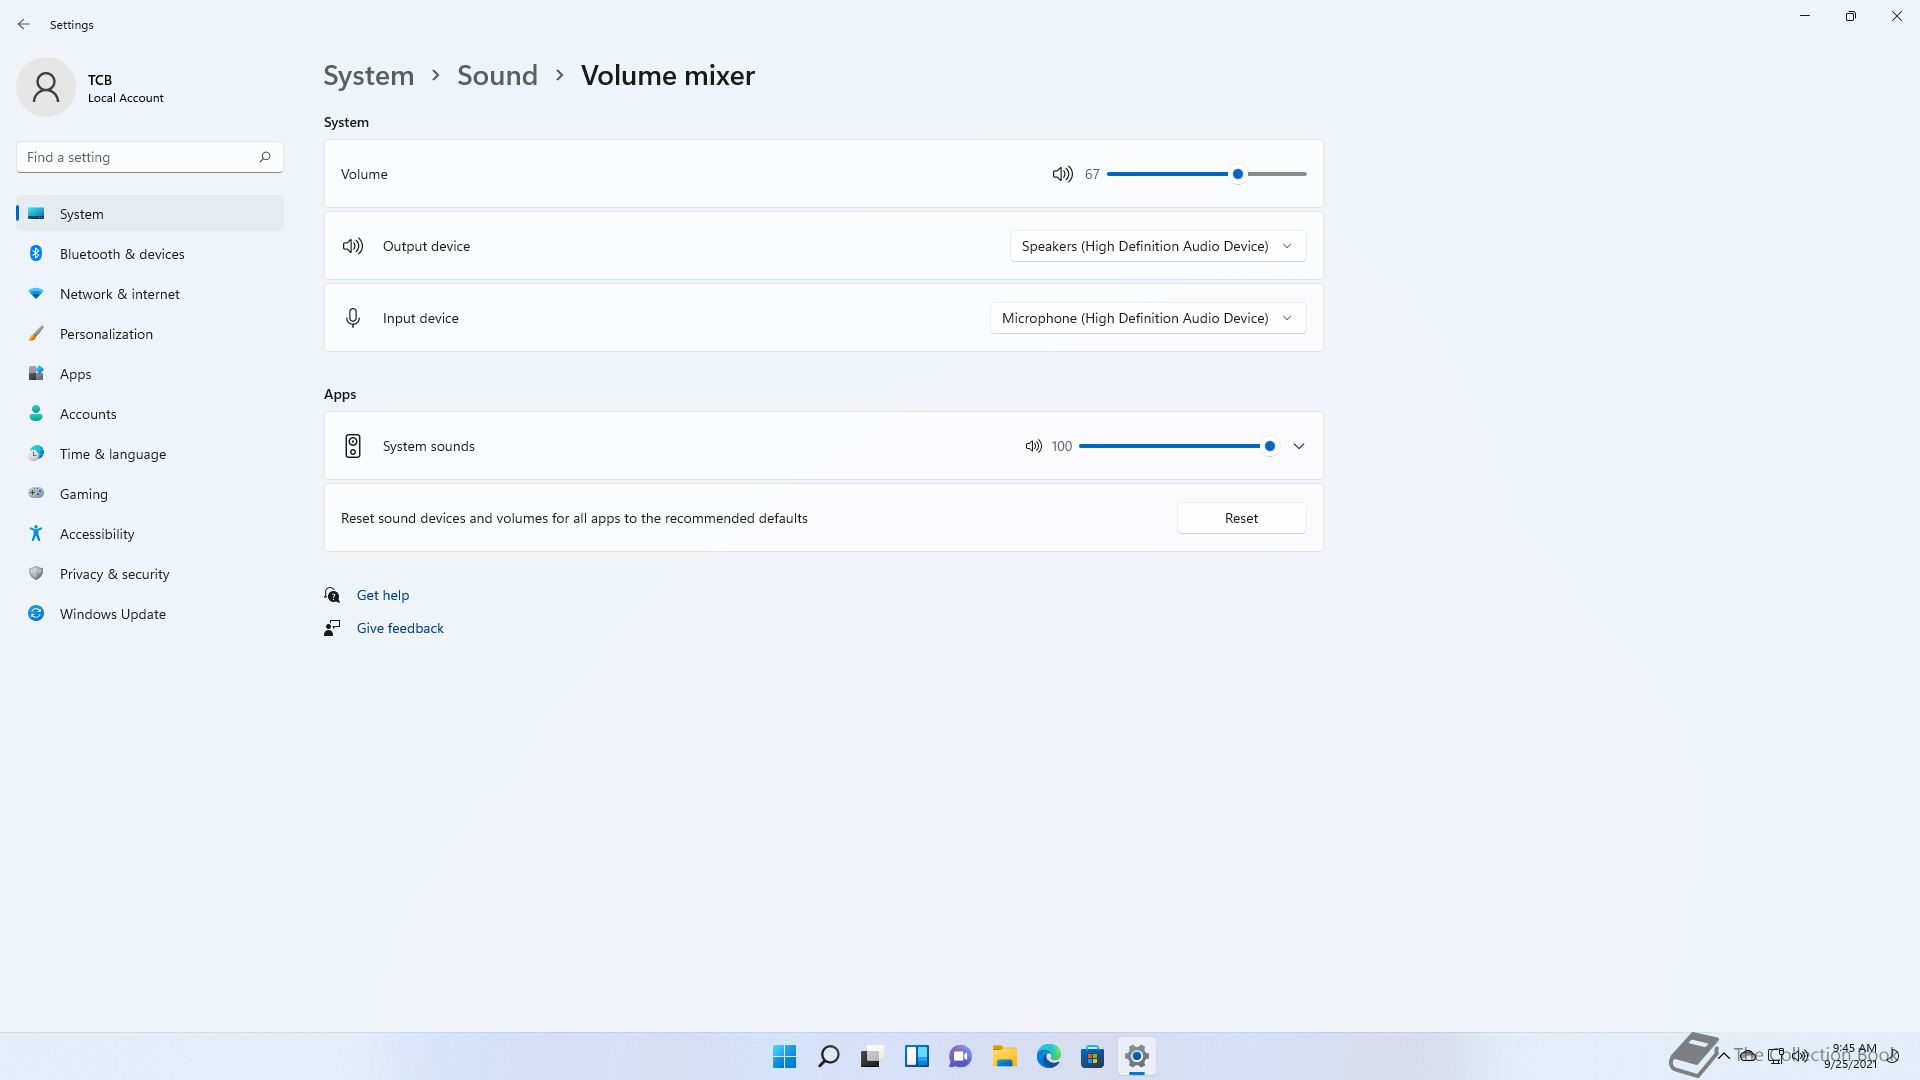Click Settings gear icon in taskbar
Viewport: 1920px width, 1080px height.
click(1137, 1056)
